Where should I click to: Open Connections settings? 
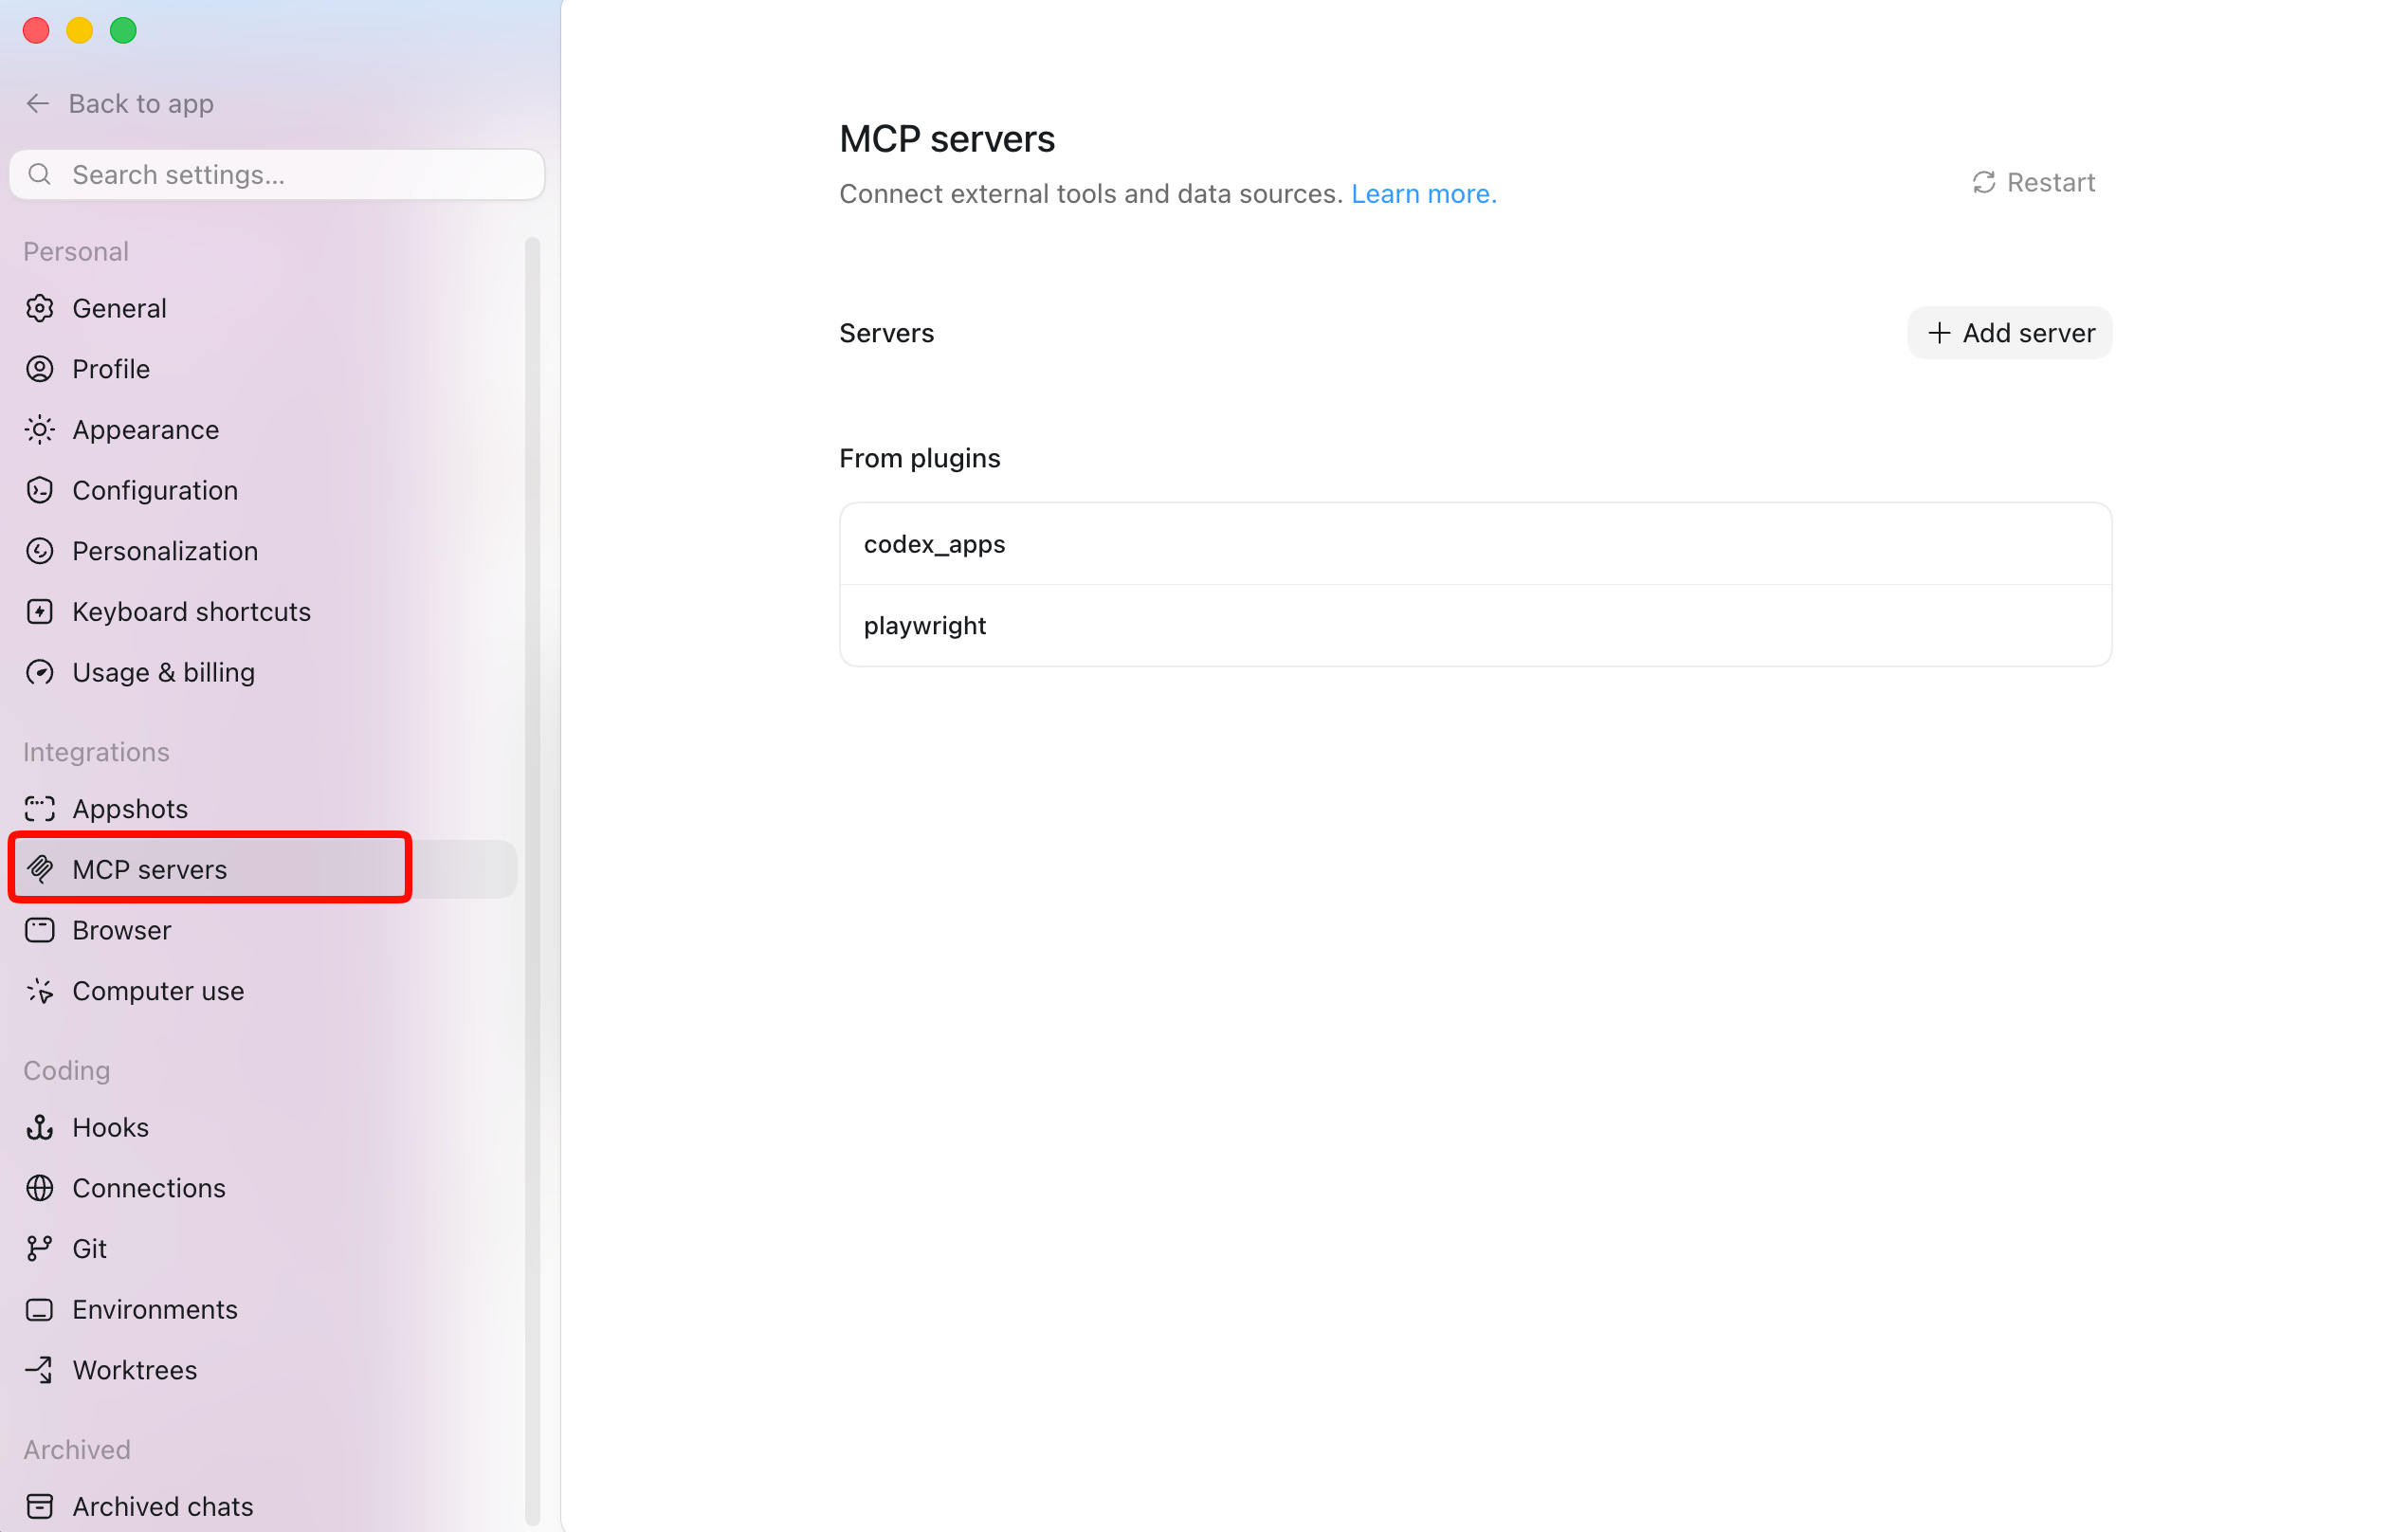[264, 1188]
